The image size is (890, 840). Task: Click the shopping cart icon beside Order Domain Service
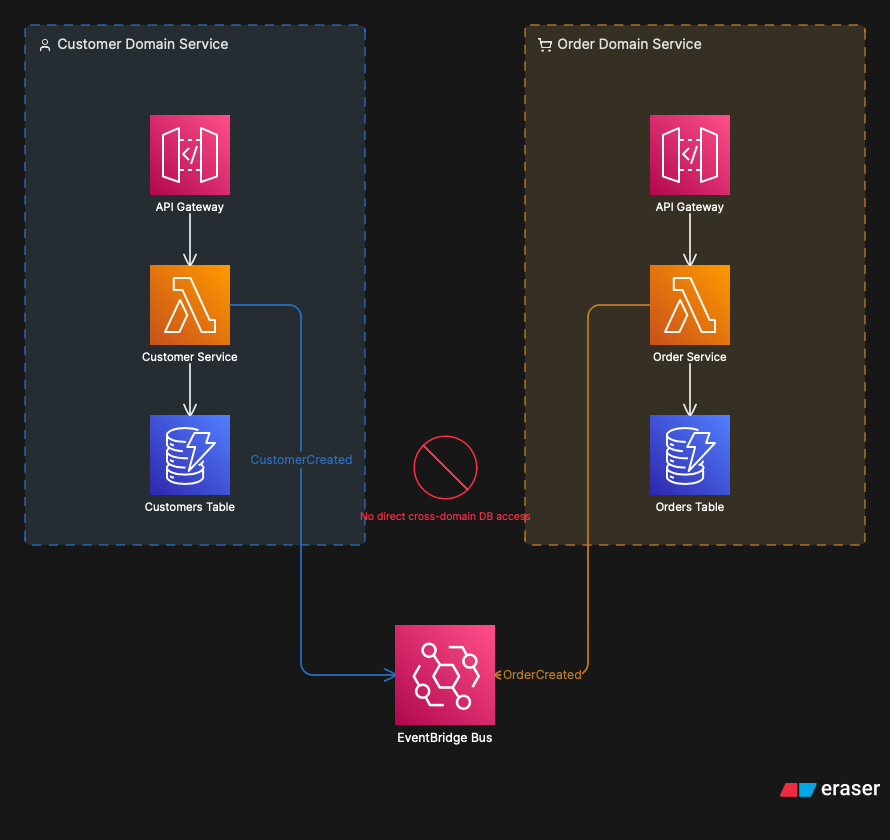[545, 45]
